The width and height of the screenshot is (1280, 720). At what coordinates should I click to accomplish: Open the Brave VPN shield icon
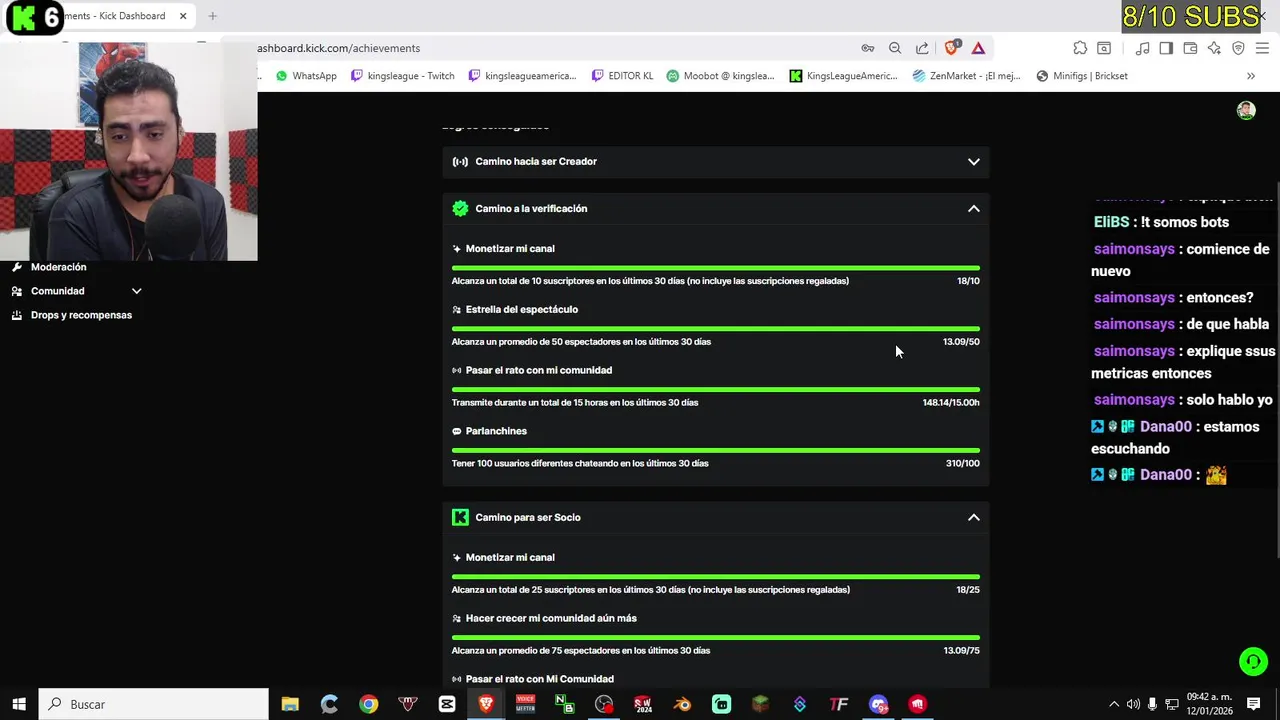click(1238, 48)
